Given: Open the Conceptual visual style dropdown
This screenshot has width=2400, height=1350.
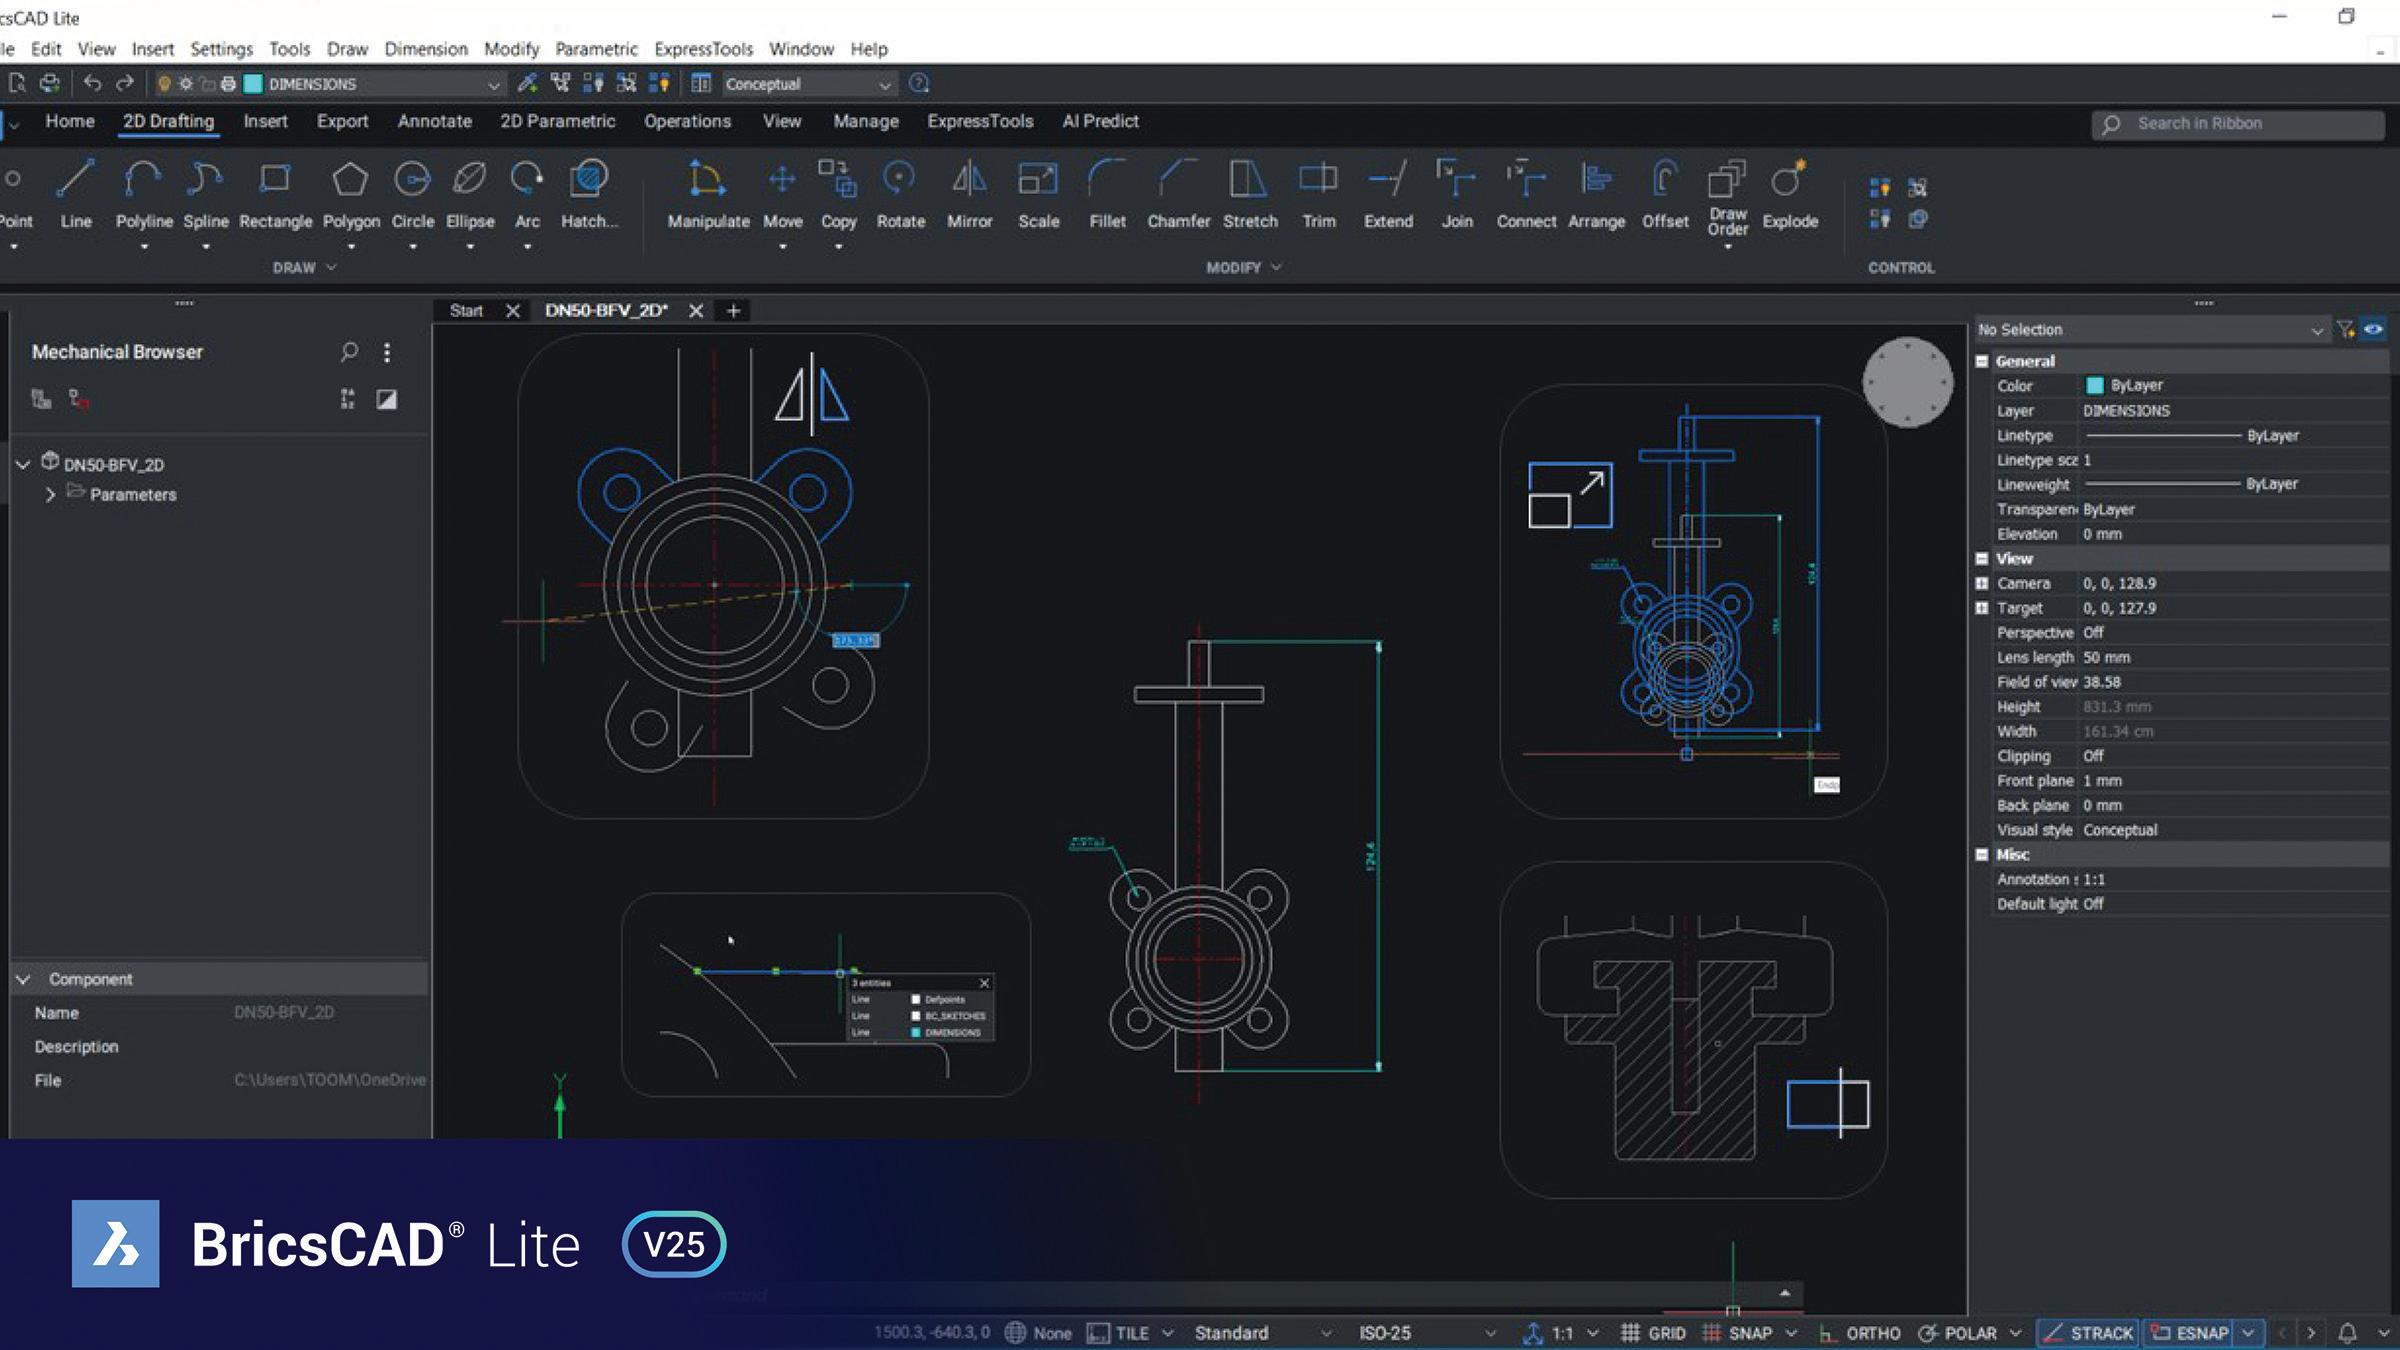Looking at the screenshot, I should 884,85.
